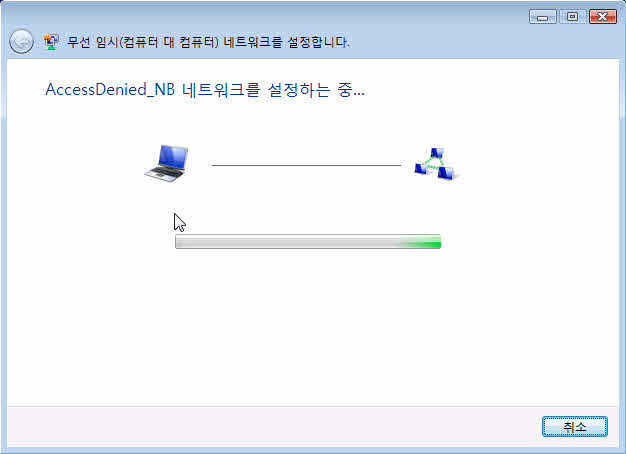626x454 pixels.
Task: Cancel setup with the 취소 button
Action: 574,426
